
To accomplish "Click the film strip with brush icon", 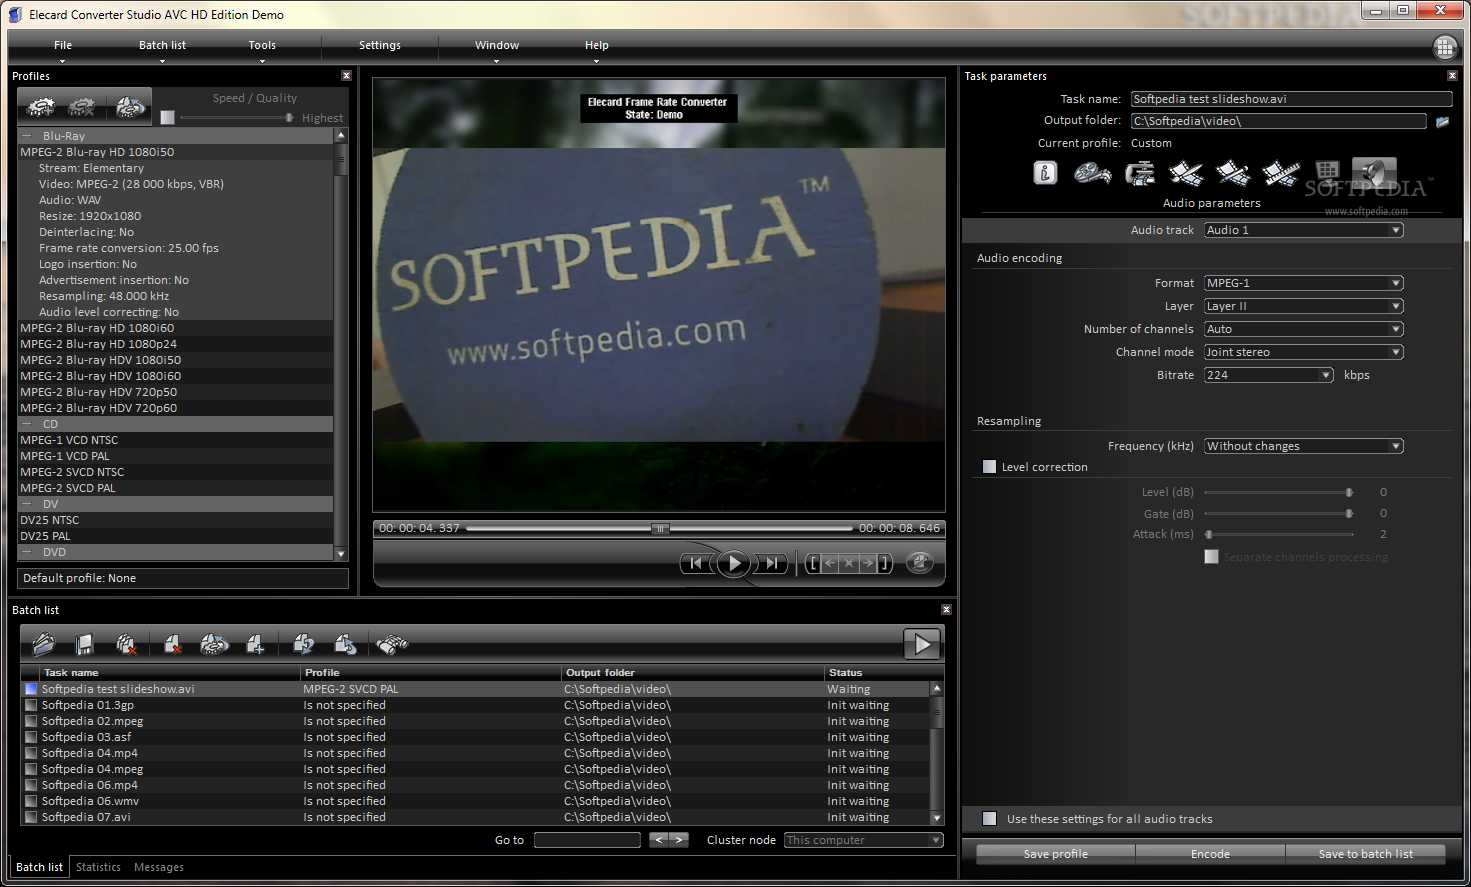I will [x=1186, y=174].
